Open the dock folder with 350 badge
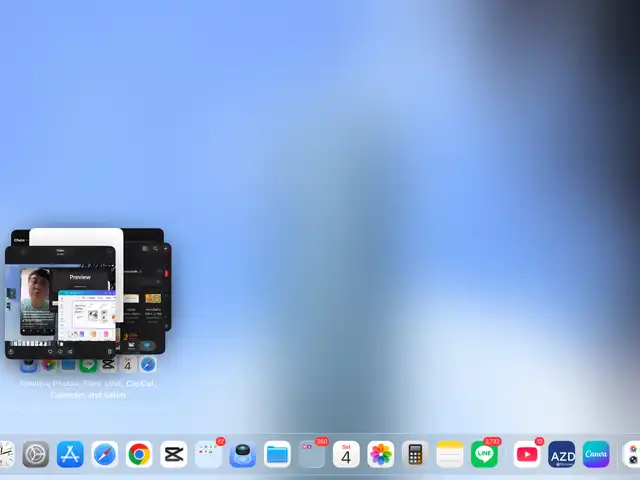This screenshot has height=480, width=640. point(312,455)
